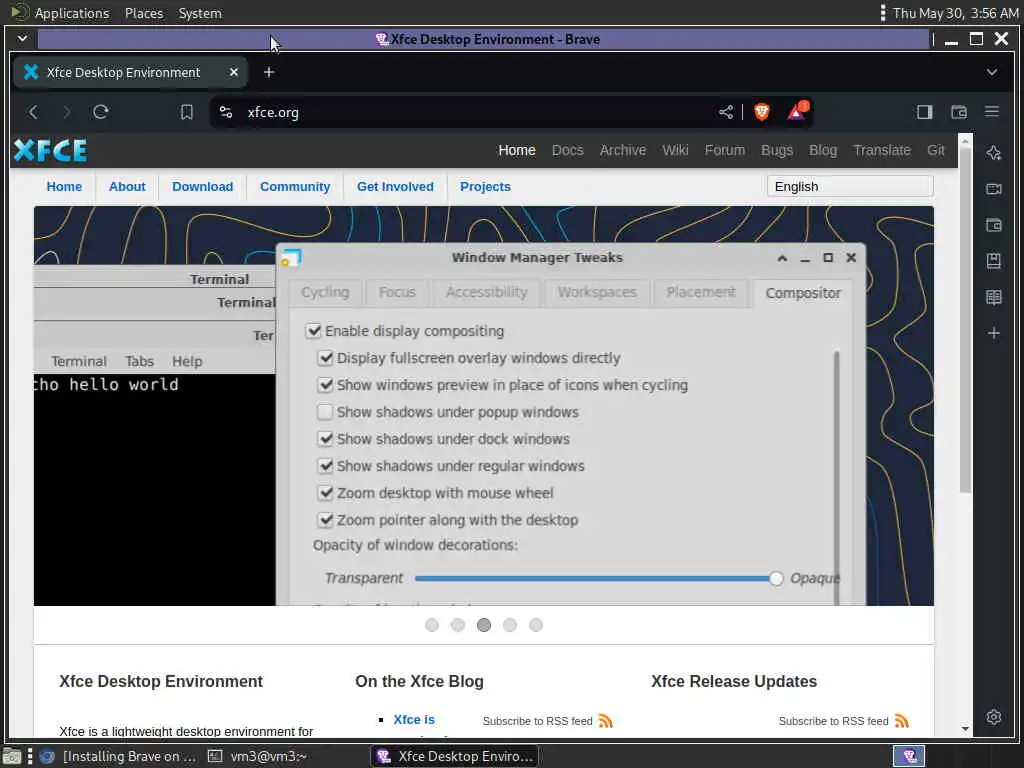Open Get Involved page link
Viewport: 1024px width, 768px height.
point(395,187)
